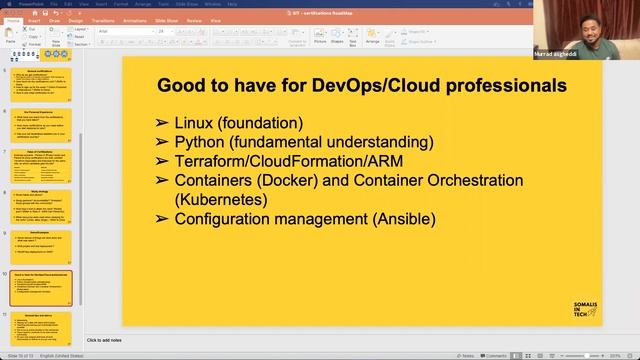Image resolution: width=640 pixels, height=360 pixels.
Task: Switch to the Animations ribbon tab
Action: tap(135, 20)
